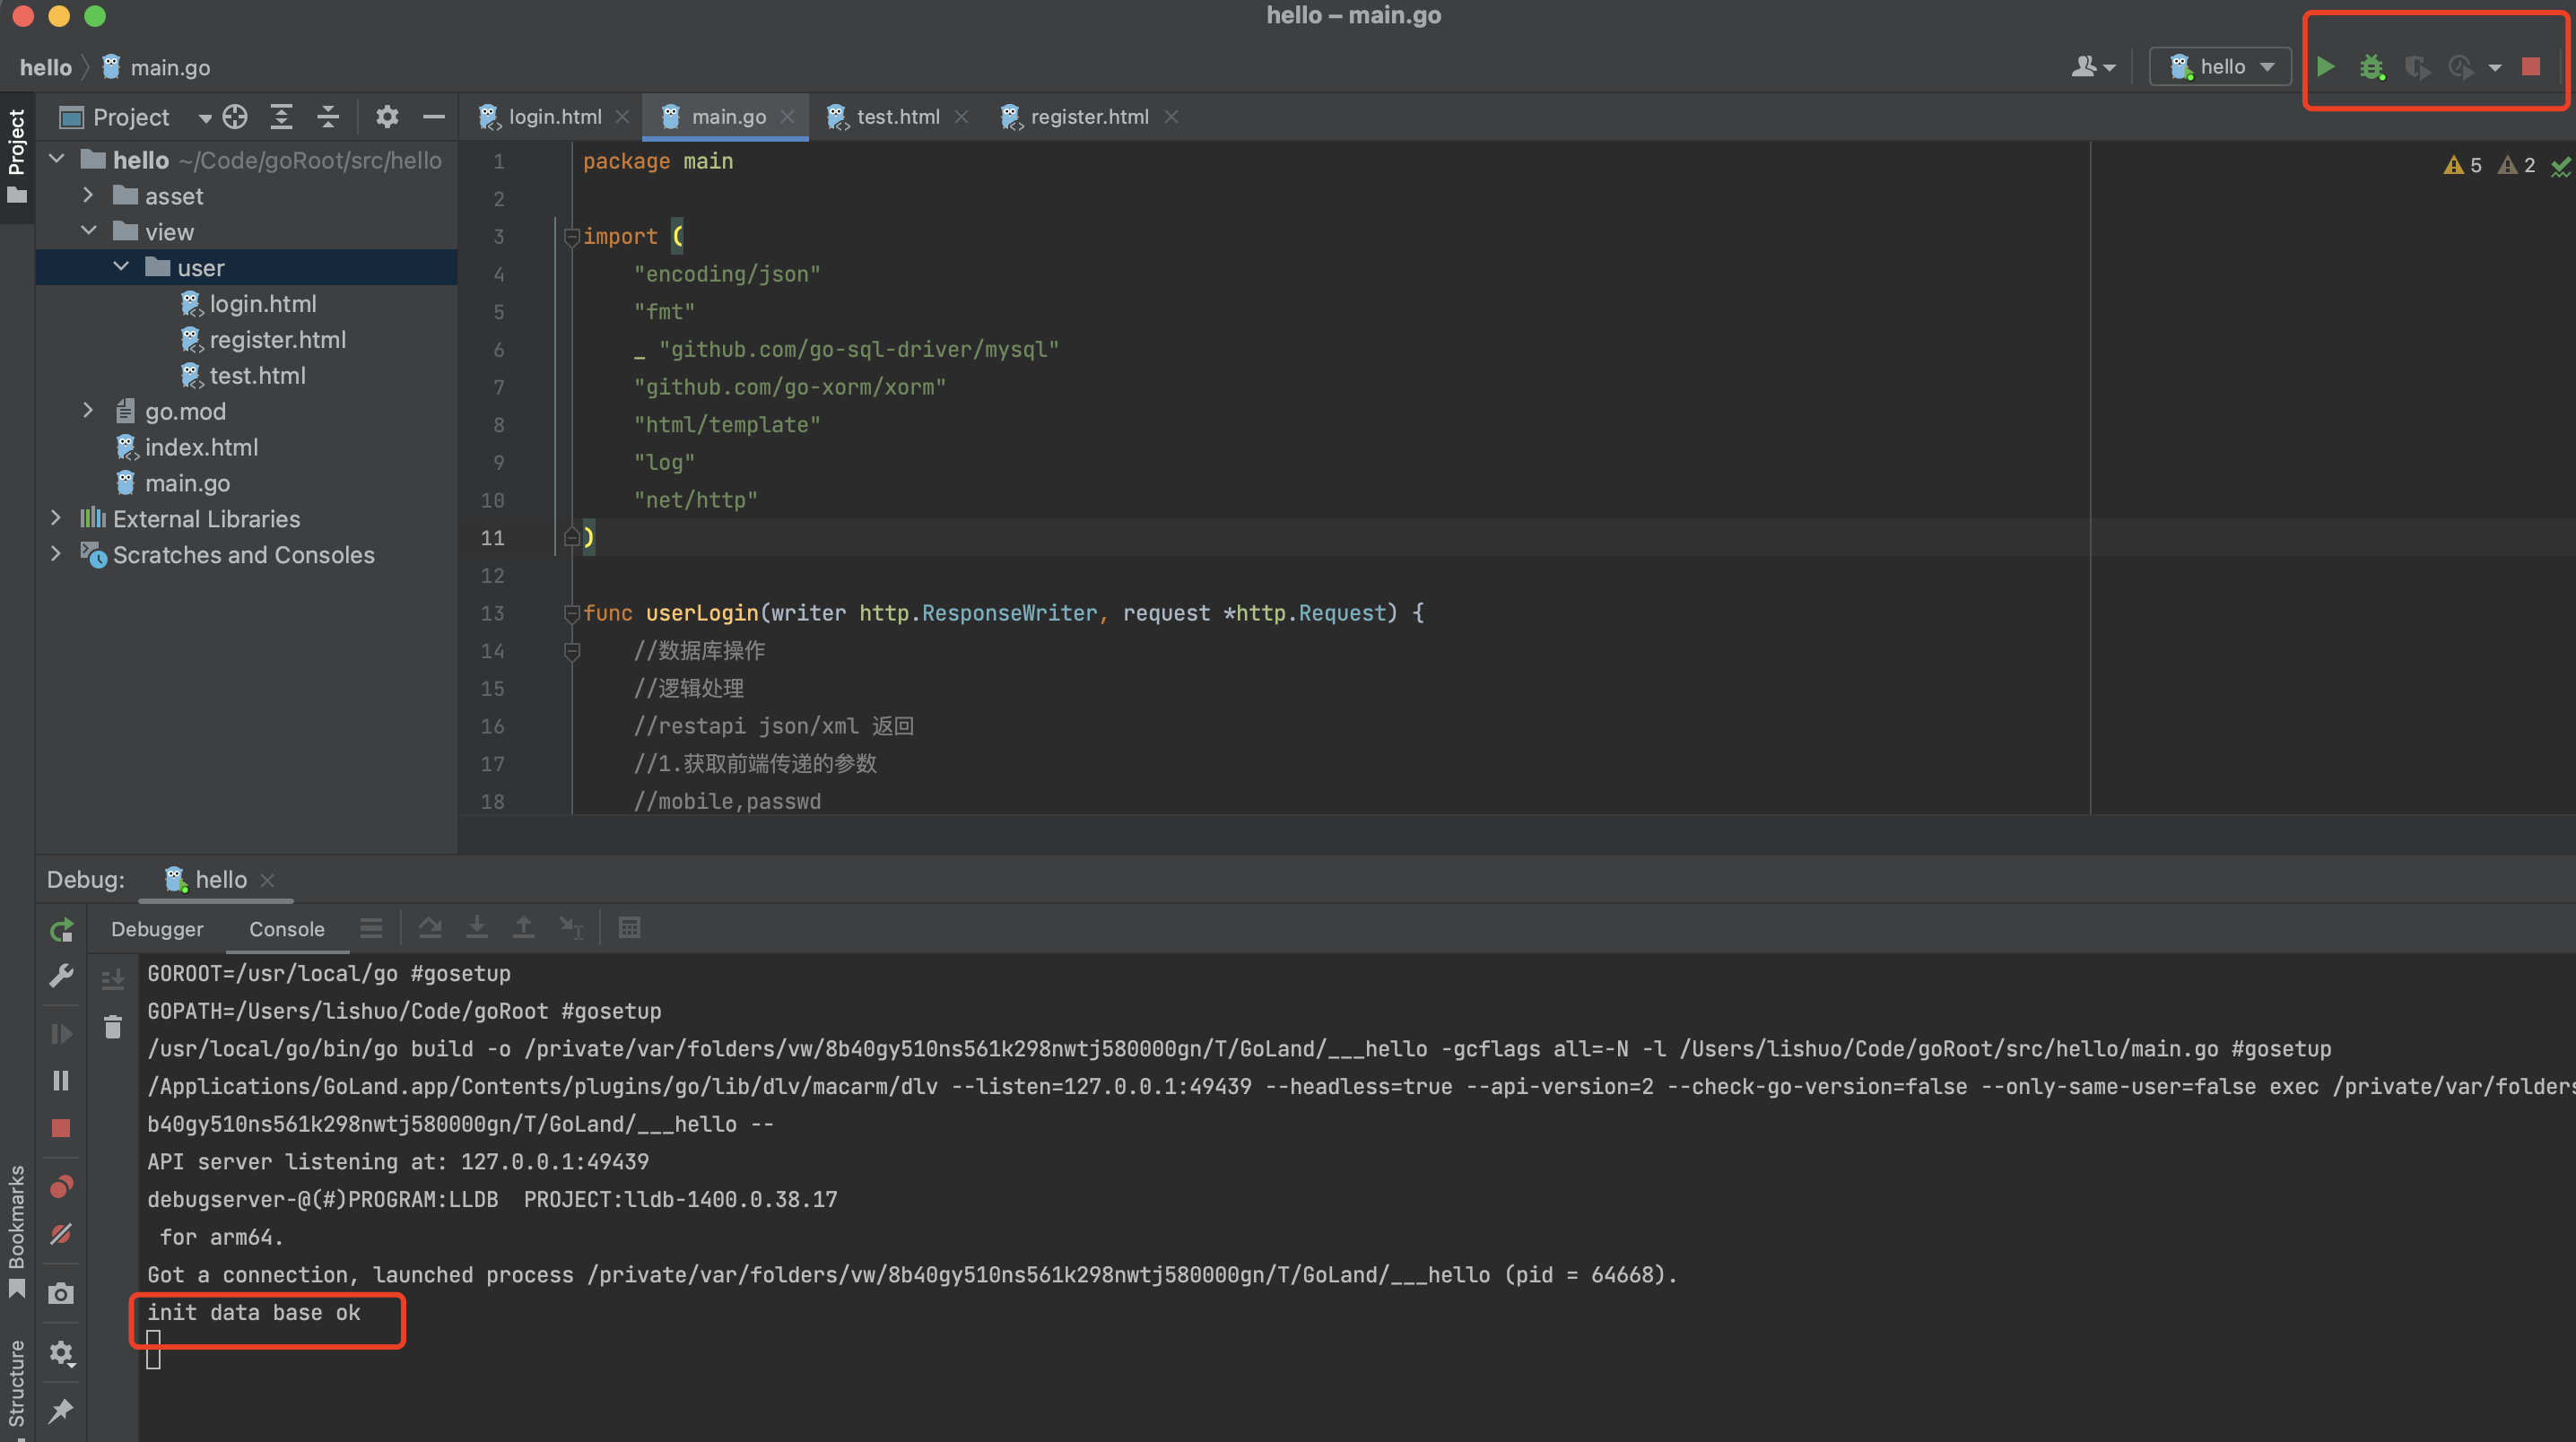
Task: Switch to the register.html editor tab
Action: (1089, 117)
